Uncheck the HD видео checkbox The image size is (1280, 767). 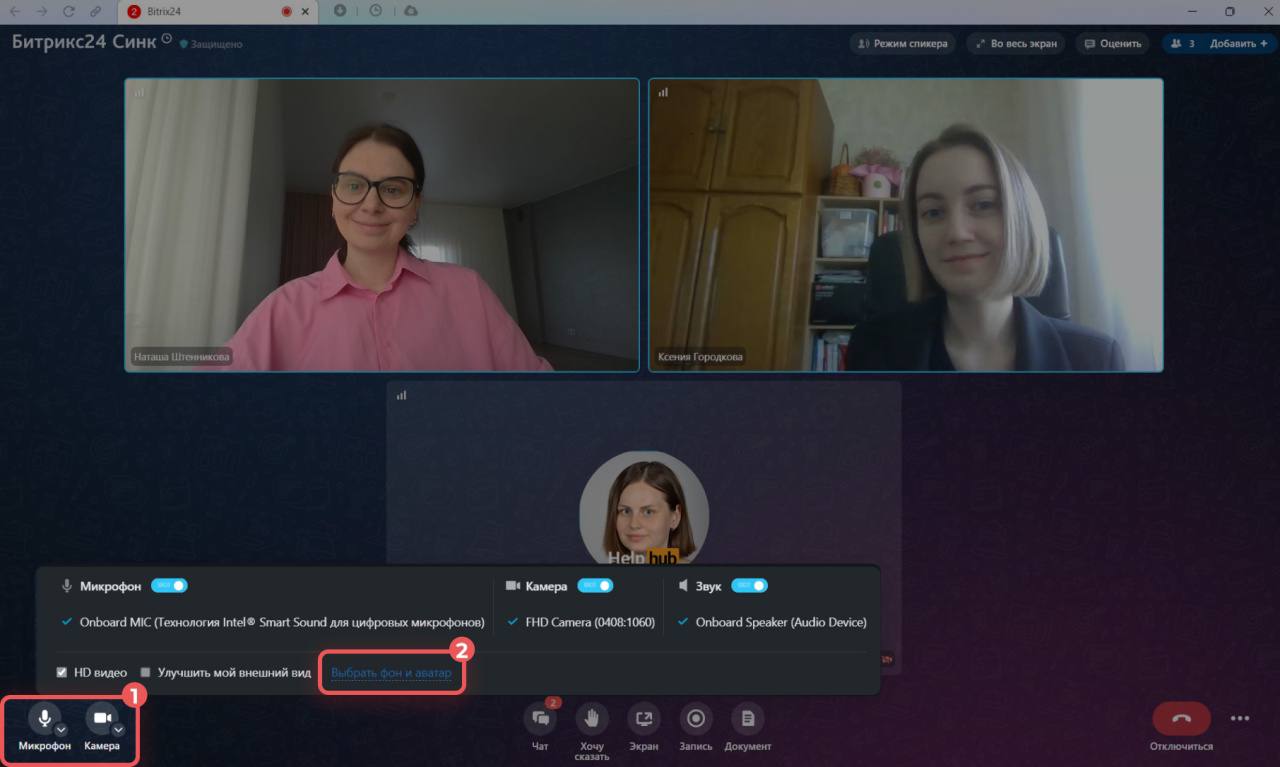point(62,672)
